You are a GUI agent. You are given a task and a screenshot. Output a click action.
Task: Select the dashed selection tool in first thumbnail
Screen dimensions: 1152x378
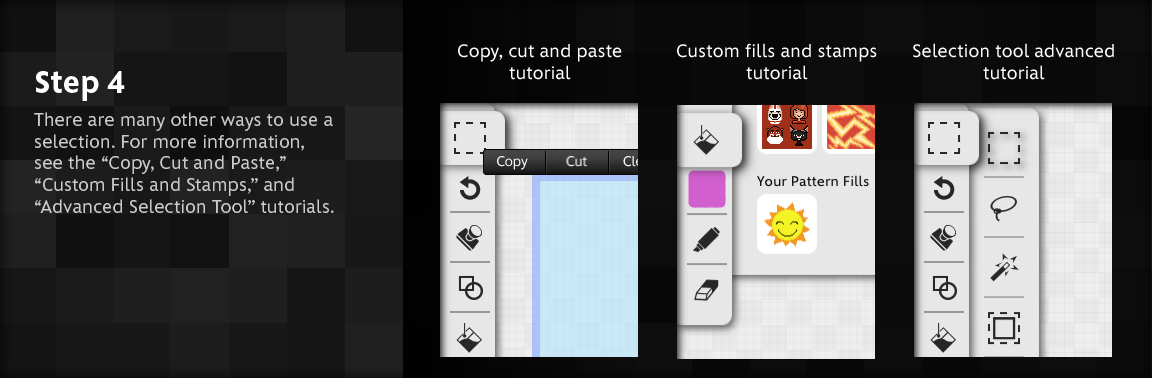coord(469,138)
